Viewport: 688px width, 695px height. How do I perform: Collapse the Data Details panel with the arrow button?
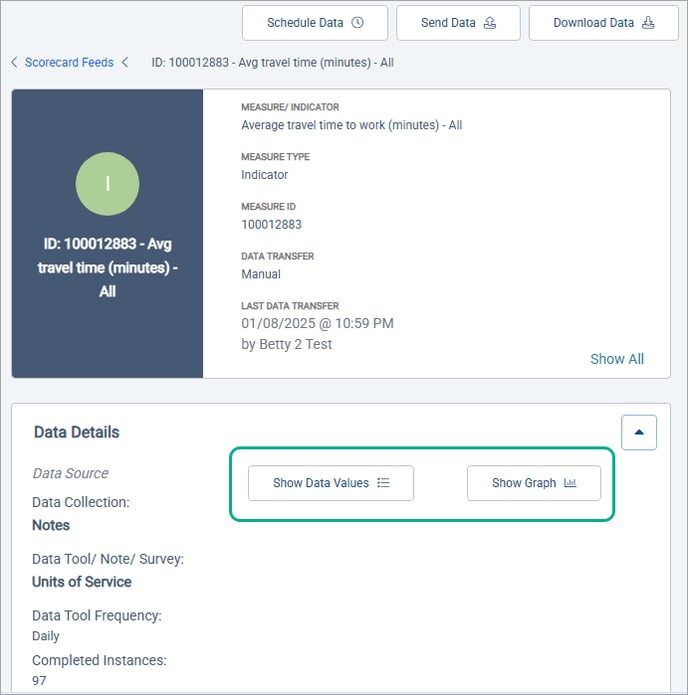639,433
